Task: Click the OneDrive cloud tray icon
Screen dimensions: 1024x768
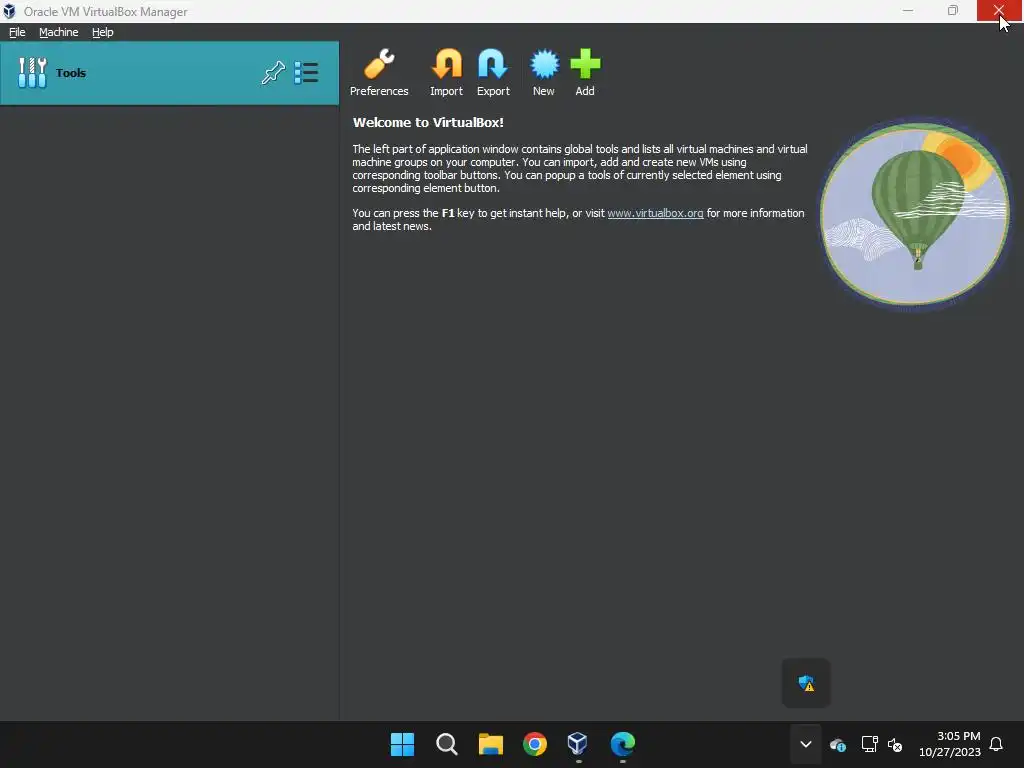Action: (x=838, y=744)
